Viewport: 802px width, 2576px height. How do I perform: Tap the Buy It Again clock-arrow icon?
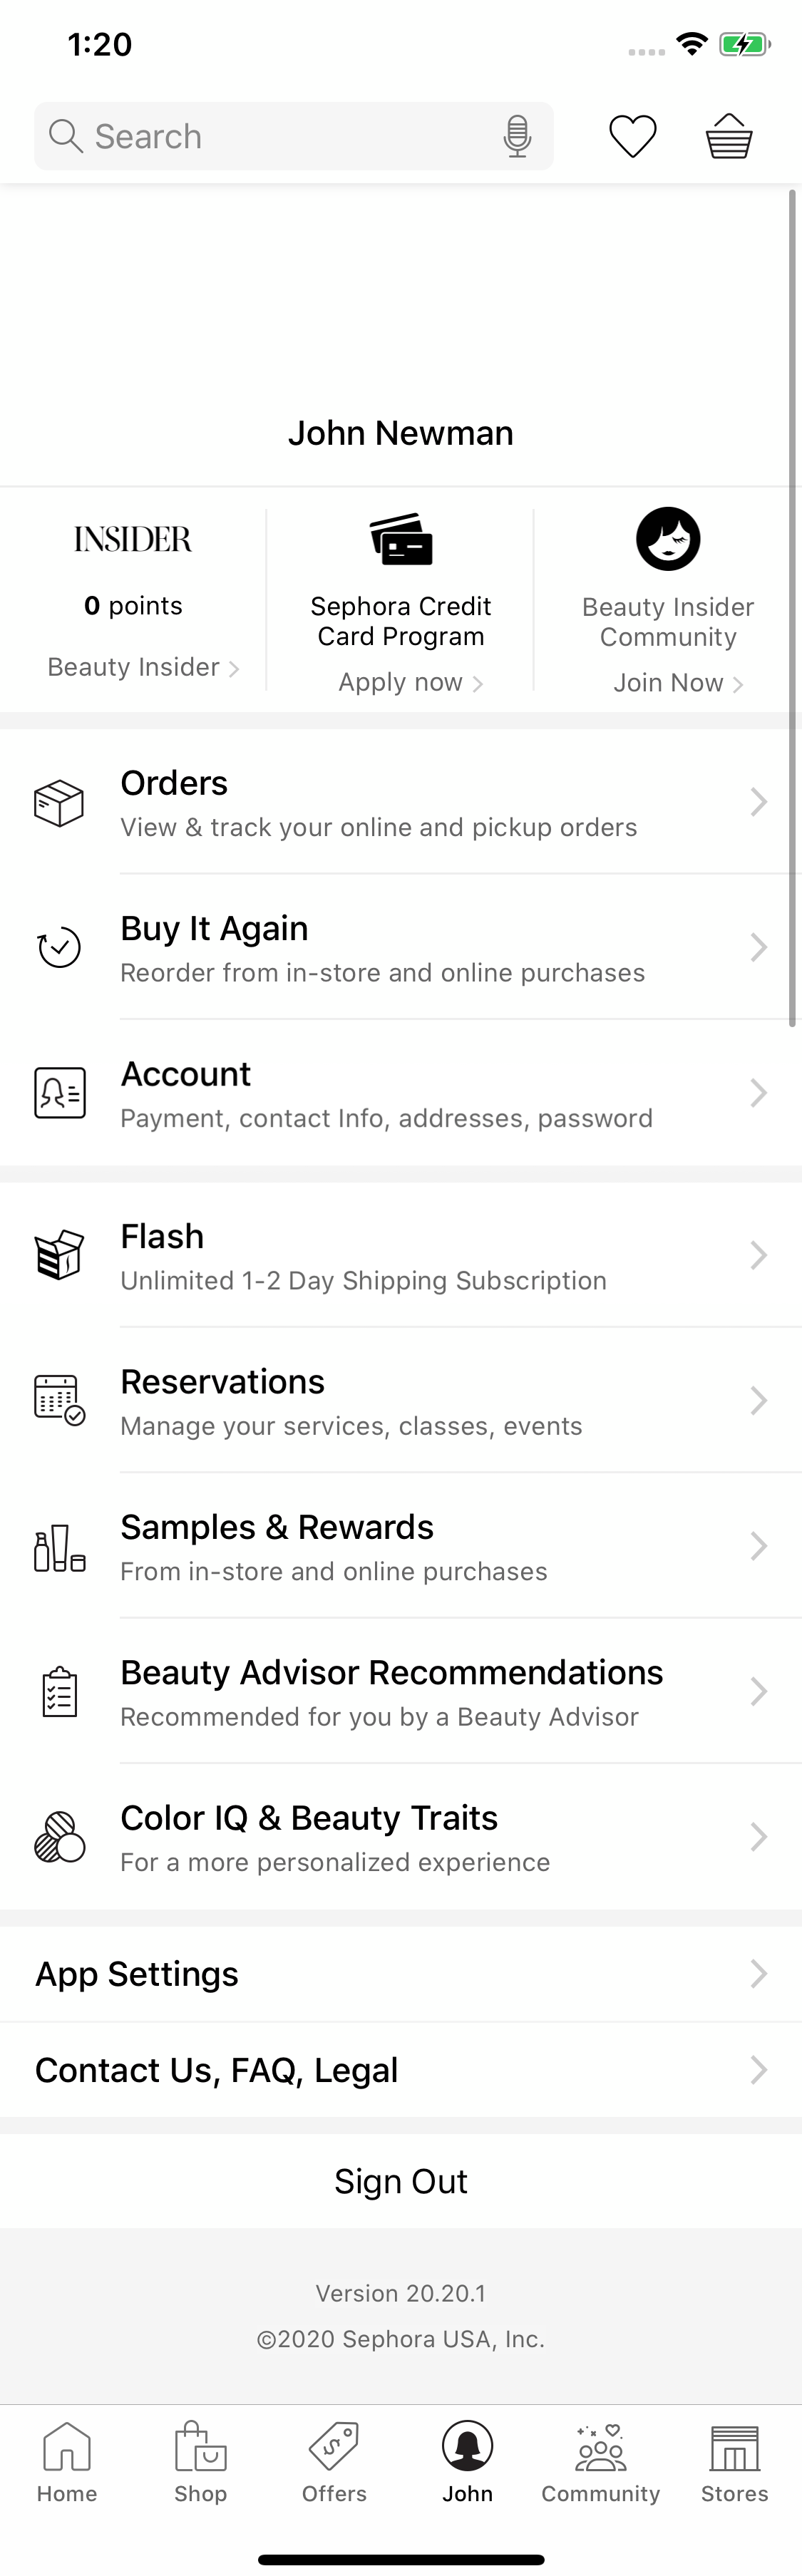click(x=57, y=946)
